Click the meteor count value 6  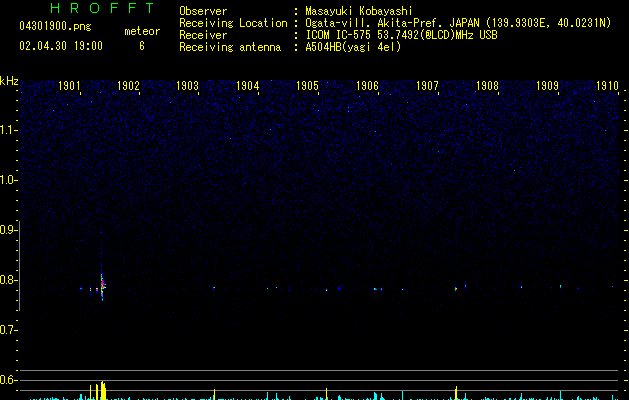[142, 46]
